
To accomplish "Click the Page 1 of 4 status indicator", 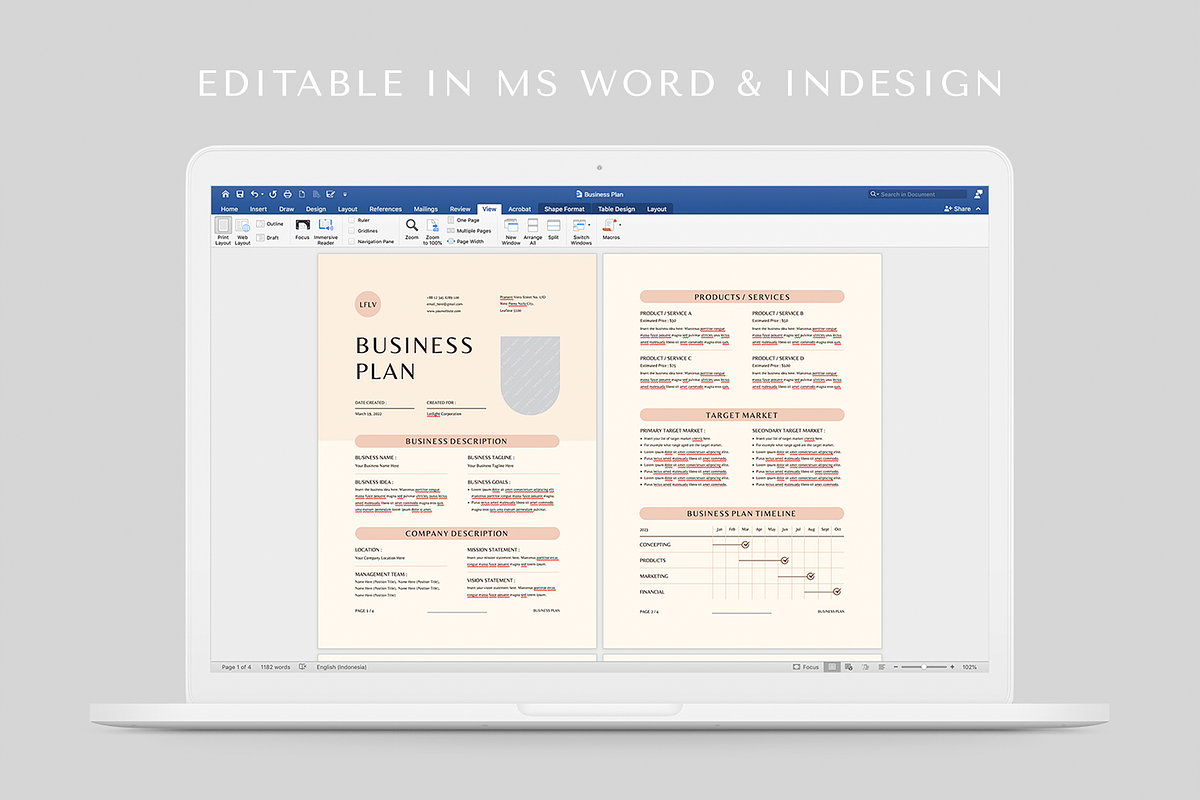I will (x=236, y=667).
